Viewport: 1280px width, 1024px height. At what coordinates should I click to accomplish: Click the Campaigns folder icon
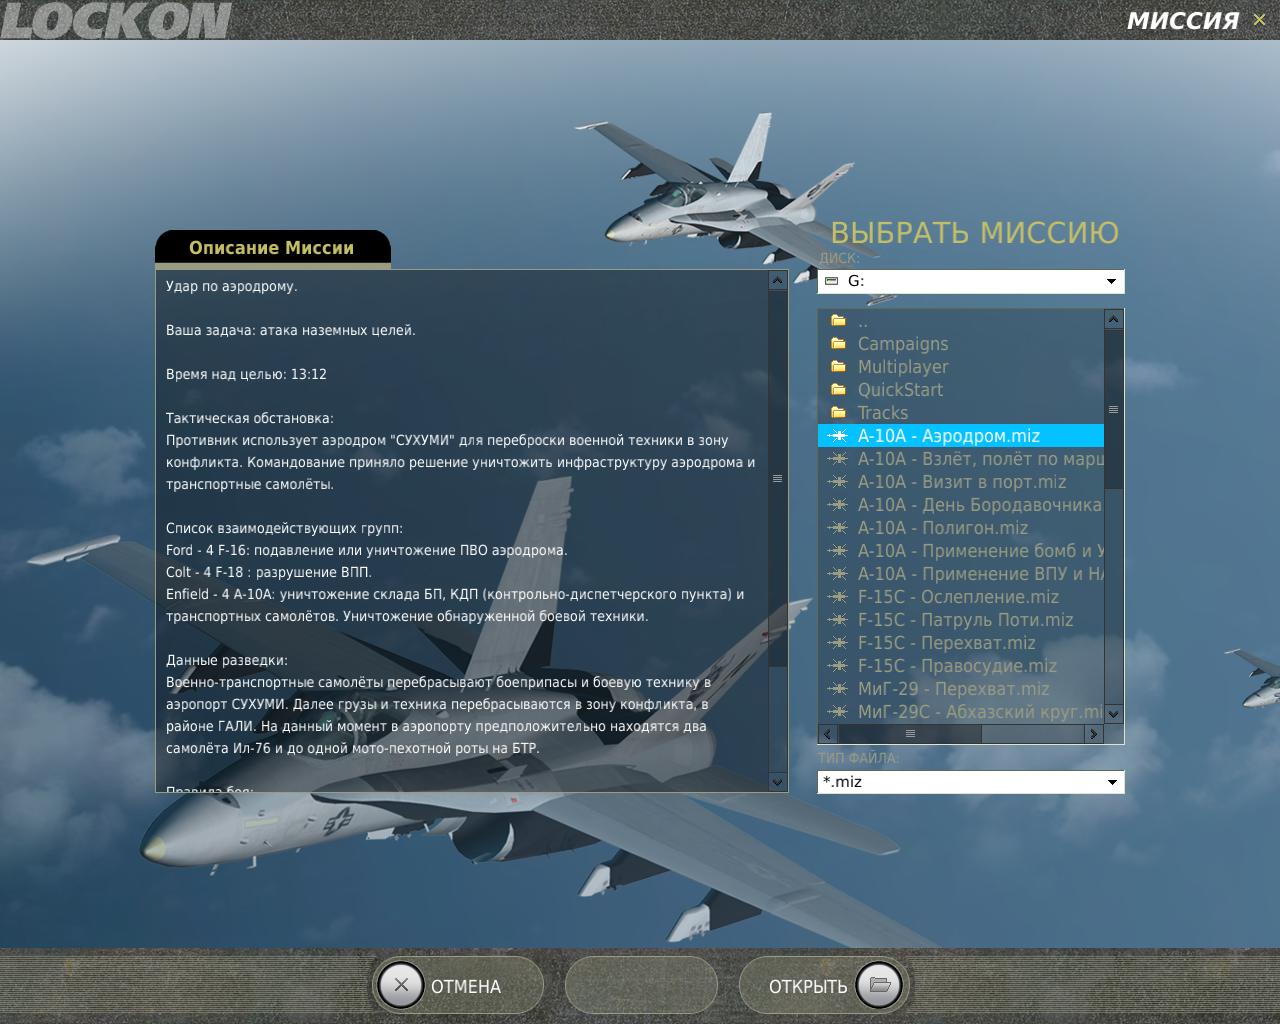click(838, 344)
